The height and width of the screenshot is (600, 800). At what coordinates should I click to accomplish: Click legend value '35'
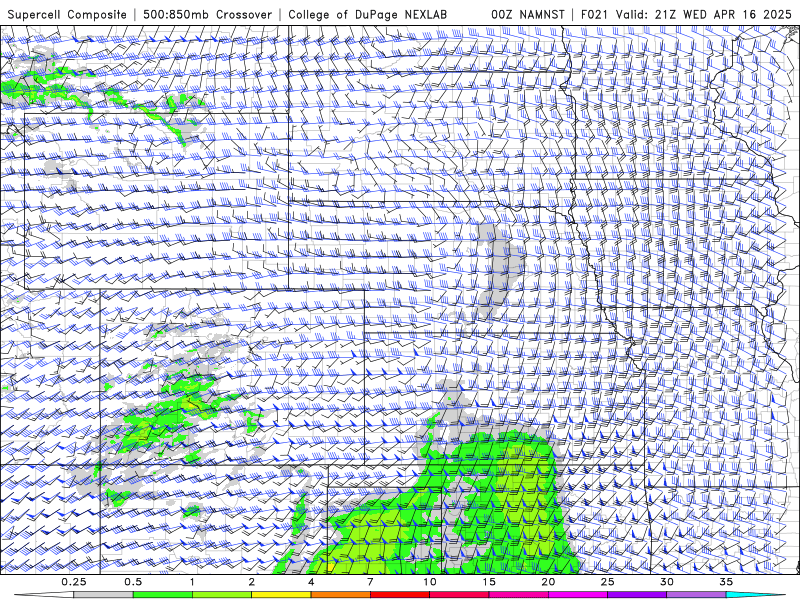coord(726,582)
